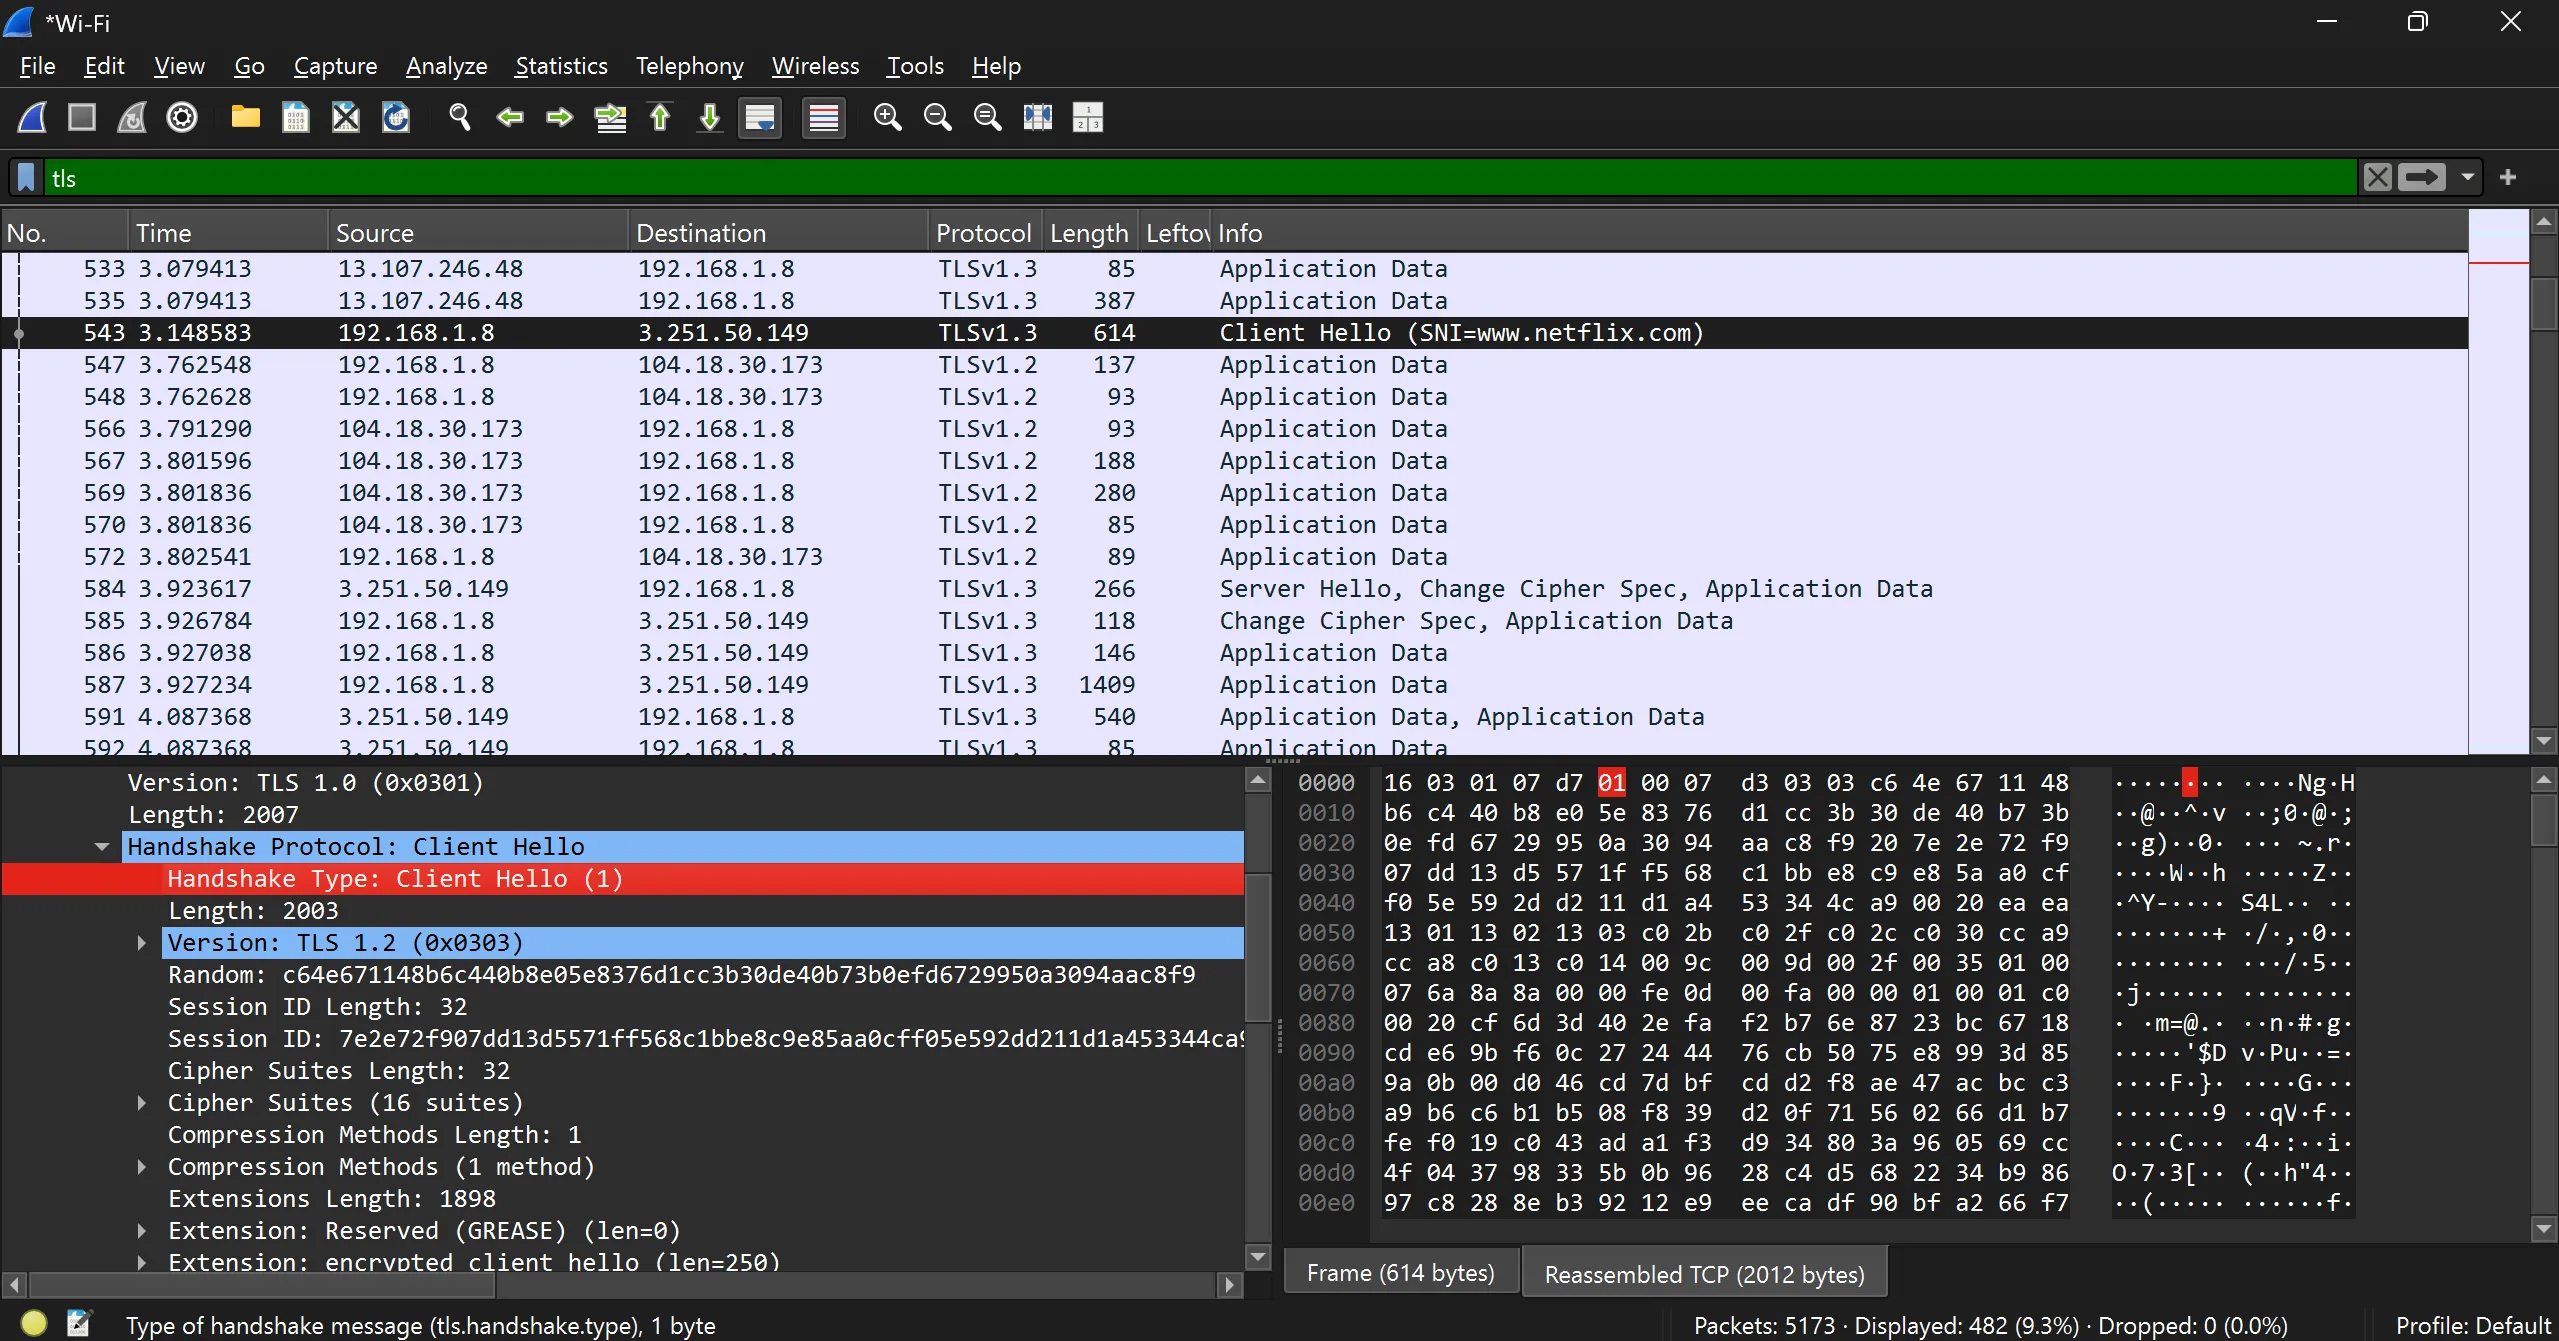2559x1341 pixels.
Task: Clear the display filter with X button
Action: pyautogui.click(x=2377, y=178)
